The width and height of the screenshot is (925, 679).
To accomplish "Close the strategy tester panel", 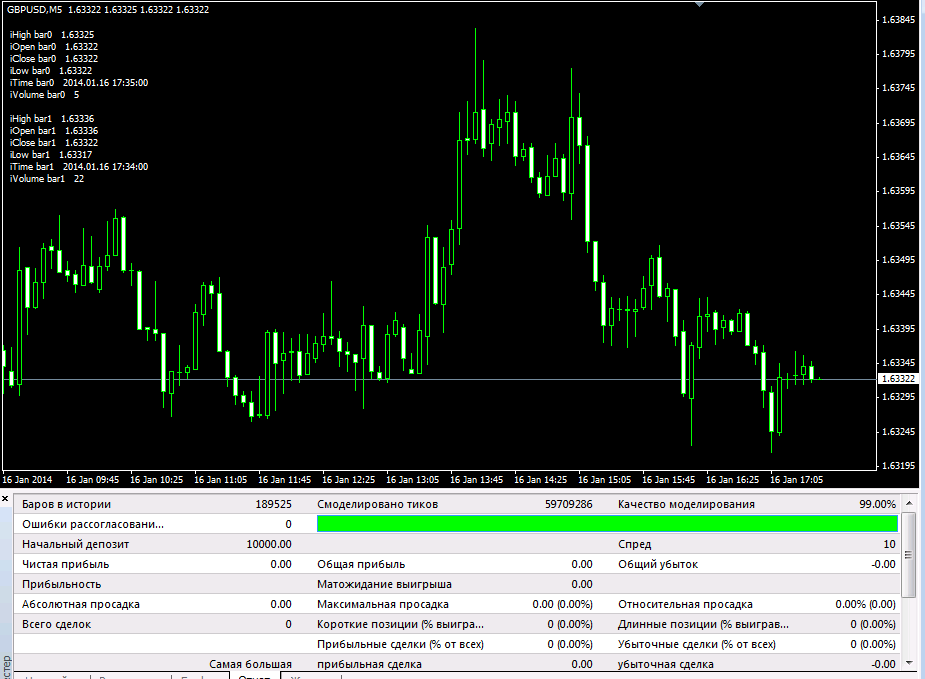I will coord(5,499).
